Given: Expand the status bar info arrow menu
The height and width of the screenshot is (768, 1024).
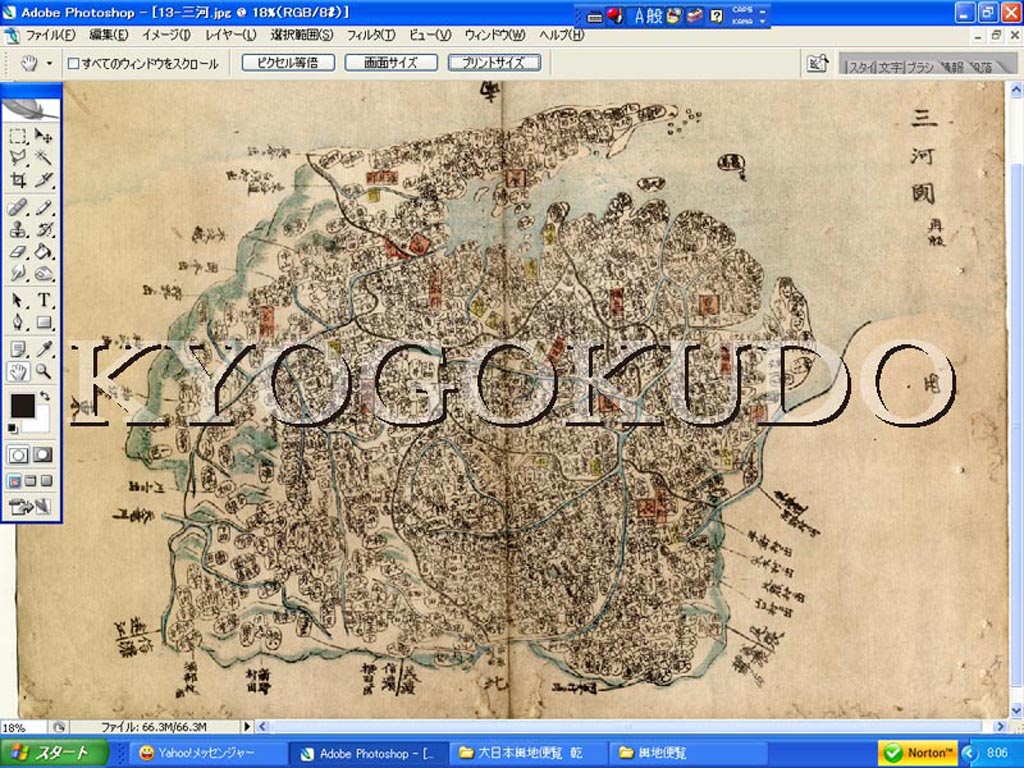Looking at the screenshot, I should click(x=247, y=727).
